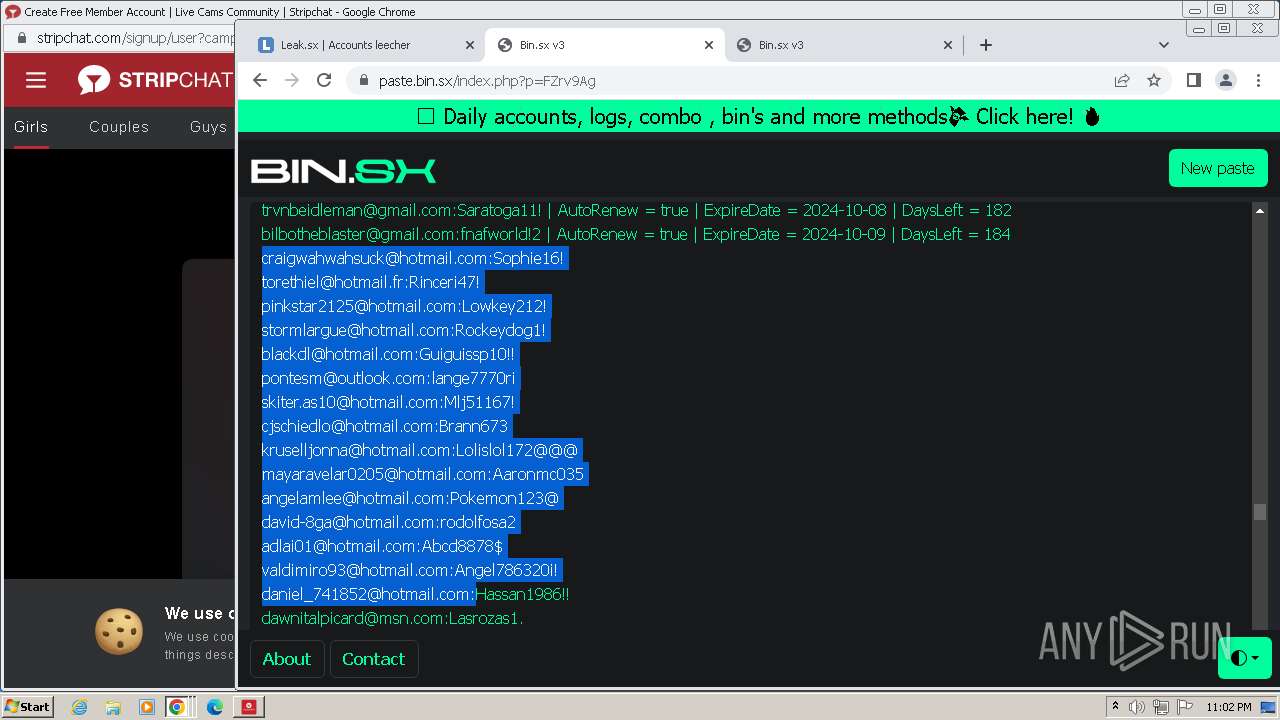The image size is (1280, 720).
Task: Click lock icon in Stripchat address bar
Action: [22, 38]
